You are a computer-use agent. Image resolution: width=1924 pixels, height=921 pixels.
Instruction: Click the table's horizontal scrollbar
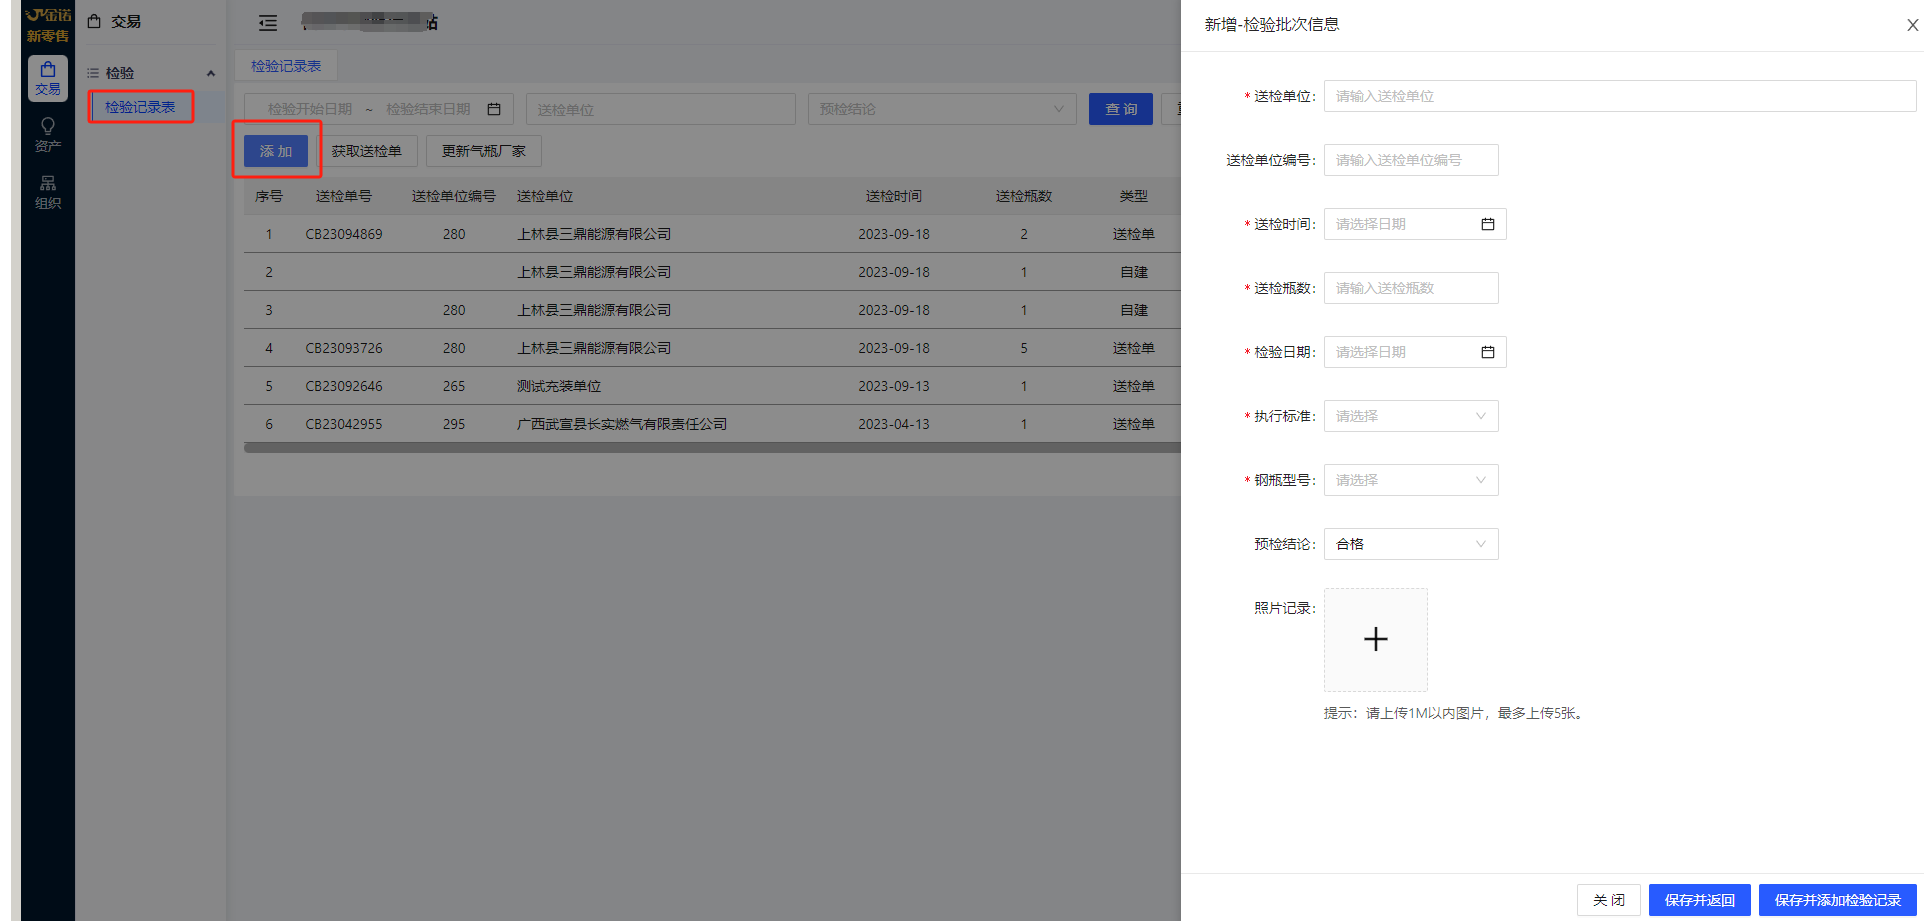712,448
